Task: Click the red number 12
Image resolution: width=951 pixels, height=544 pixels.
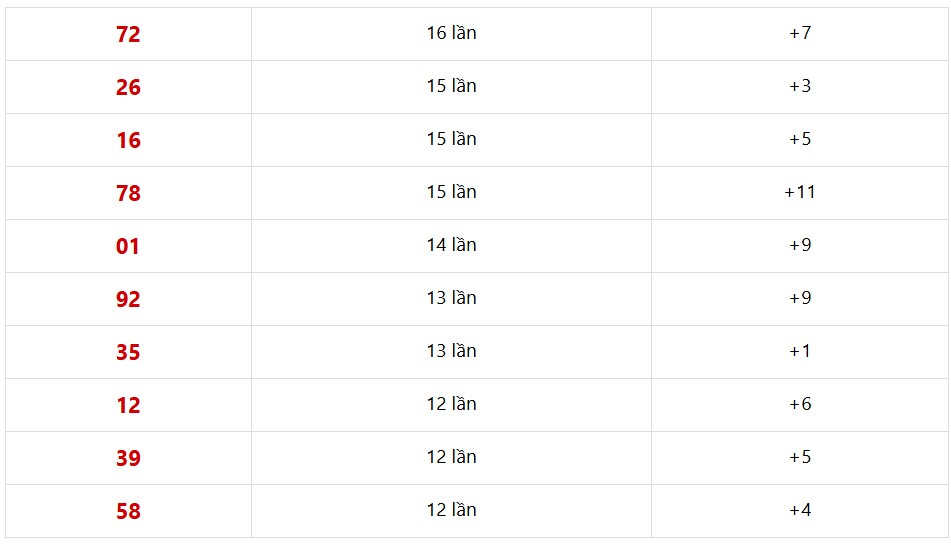Action: pos(128,405)
